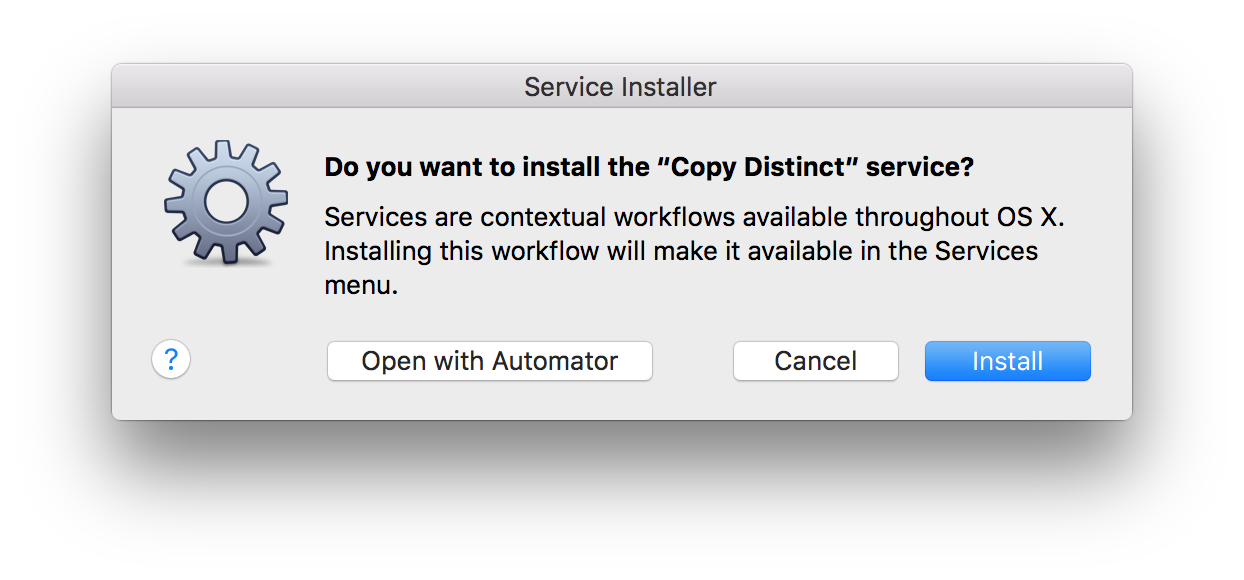The image size is (1244, 580).
Task: Click the word "Automator" on the left button
Action: (554, 361)
